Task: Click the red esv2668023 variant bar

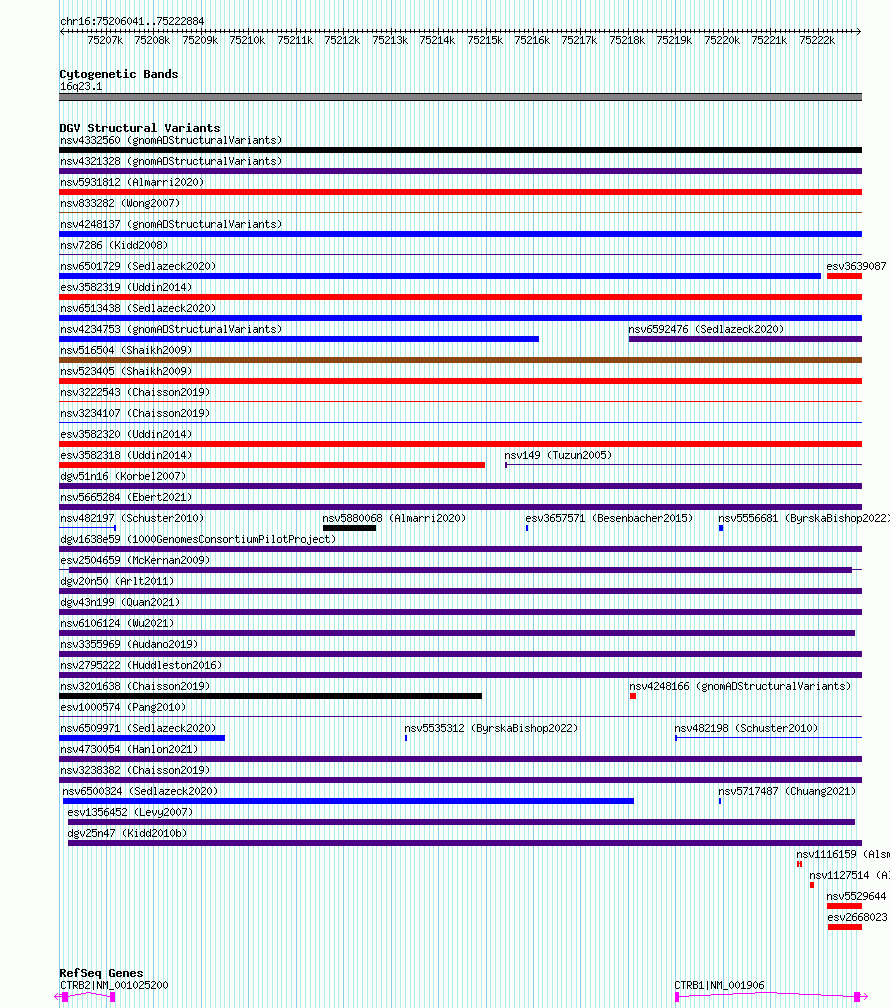Action: click(844, 927)
